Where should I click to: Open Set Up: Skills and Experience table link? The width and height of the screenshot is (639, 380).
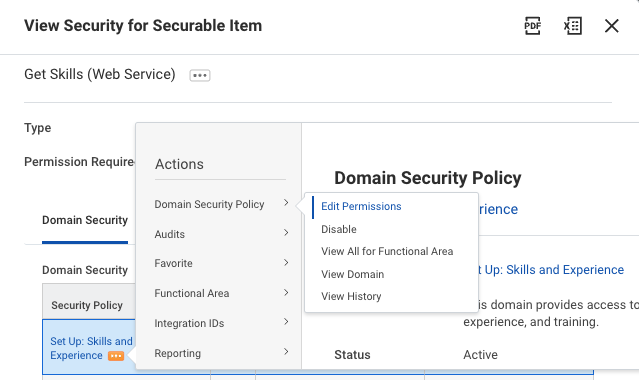coord(91,348)
